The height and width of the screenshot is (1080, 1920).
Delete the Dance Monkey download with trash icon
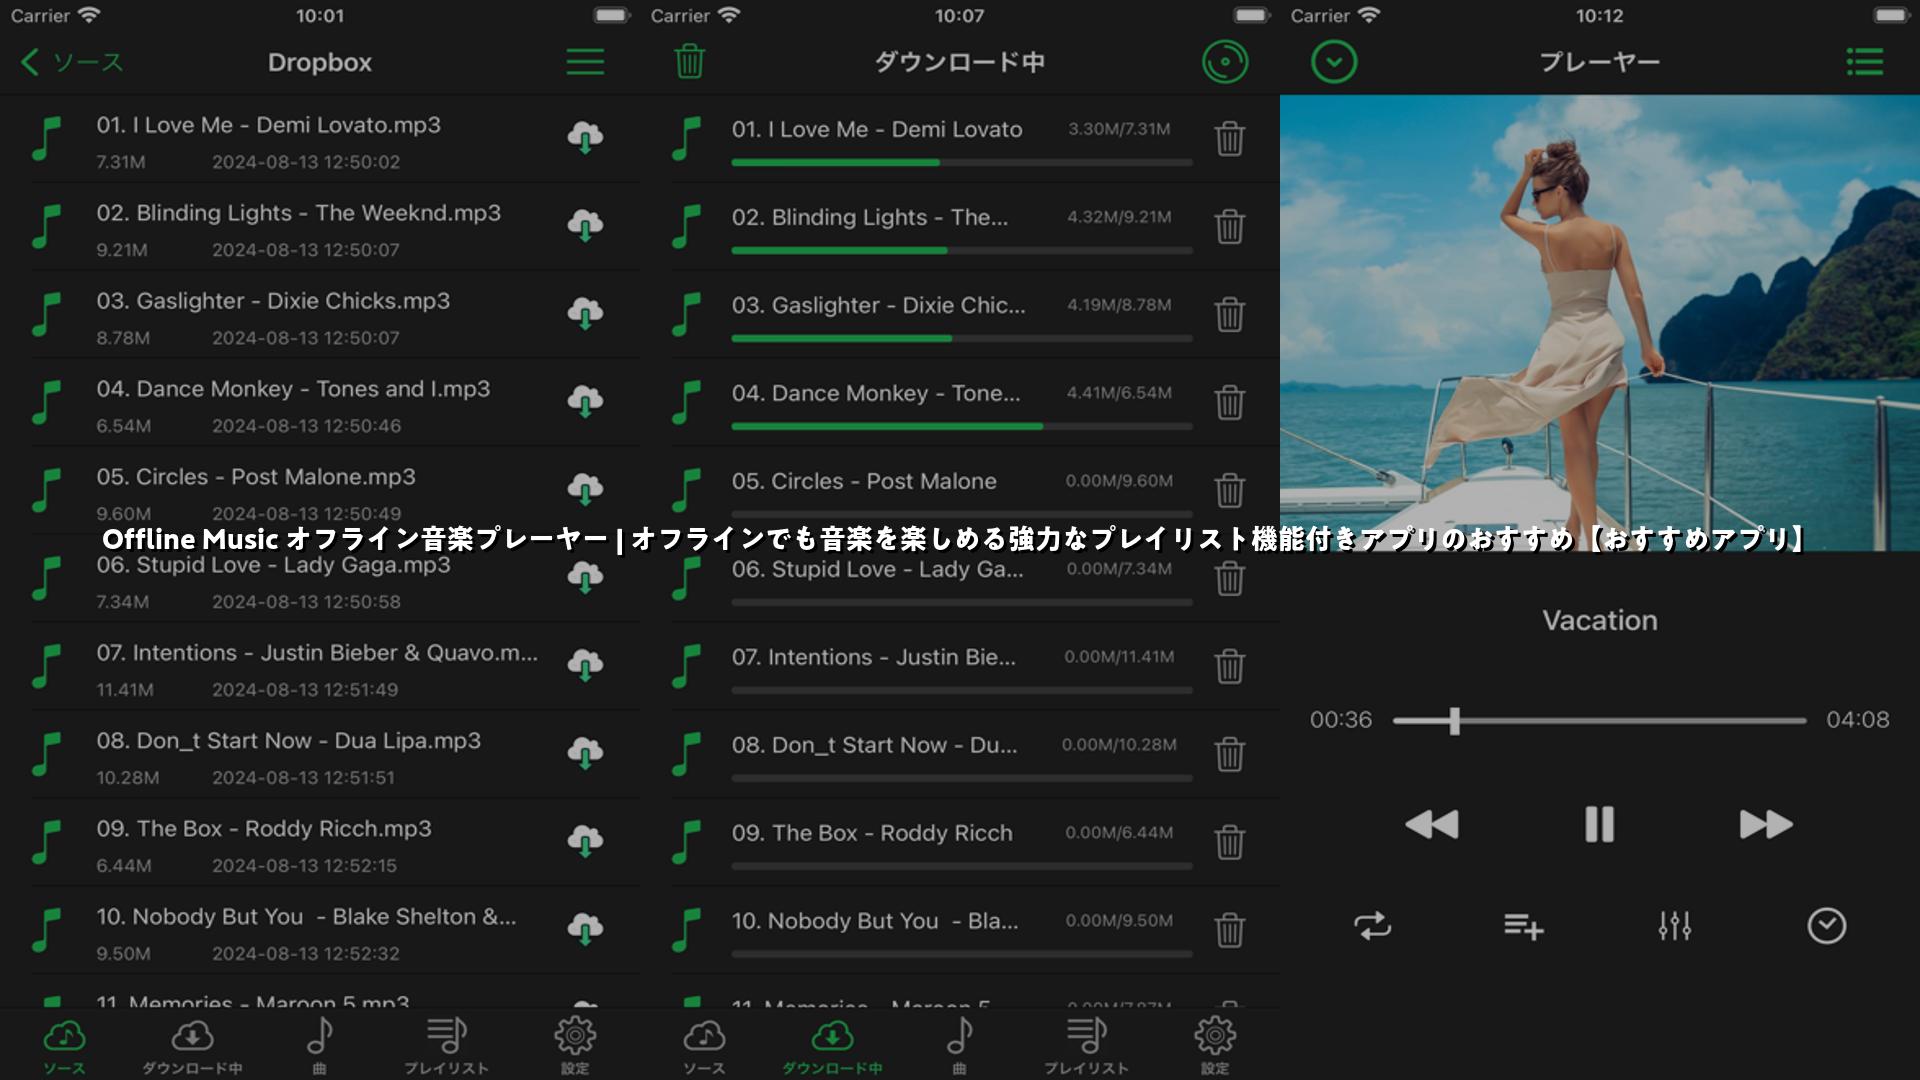(x=1229, y=402)
